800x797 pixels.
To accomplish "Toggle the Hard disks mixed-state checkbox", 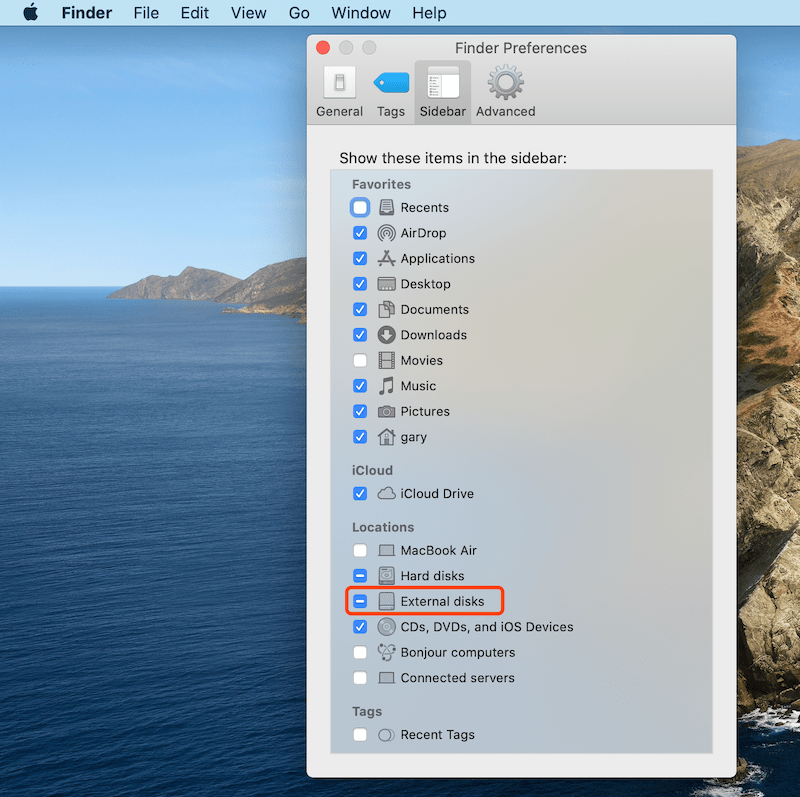I will pyautogui.click(x=360, y=576).
